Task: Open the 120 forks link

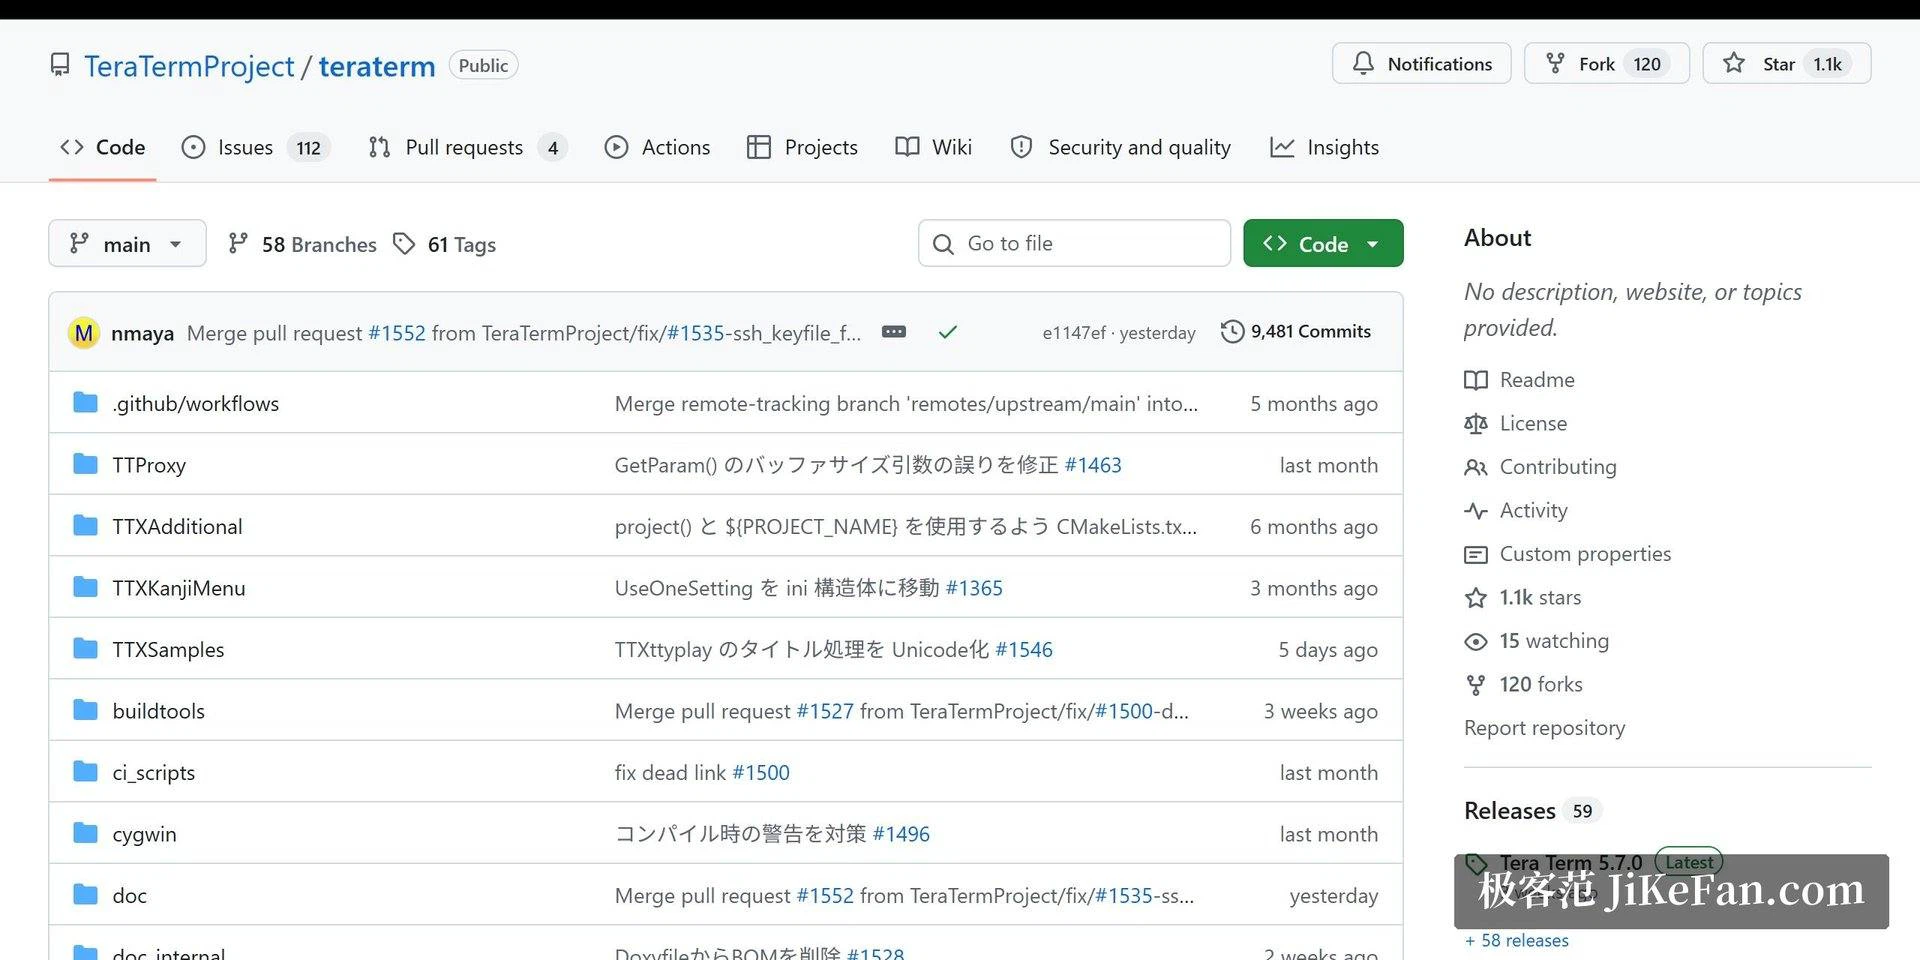Action: 1541,684
